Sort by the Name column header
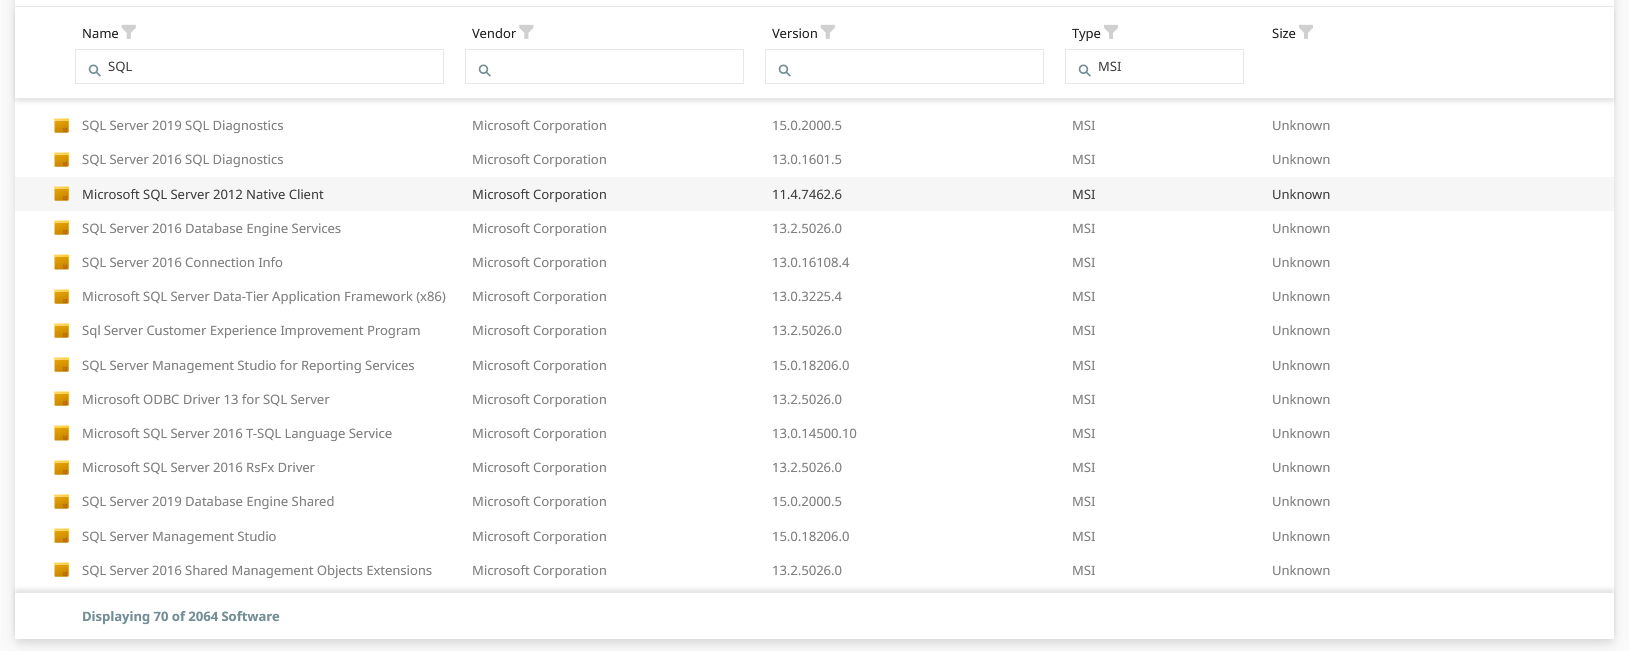The height and width of the screenshot is (651, 1629). click(x=100, y=34)
